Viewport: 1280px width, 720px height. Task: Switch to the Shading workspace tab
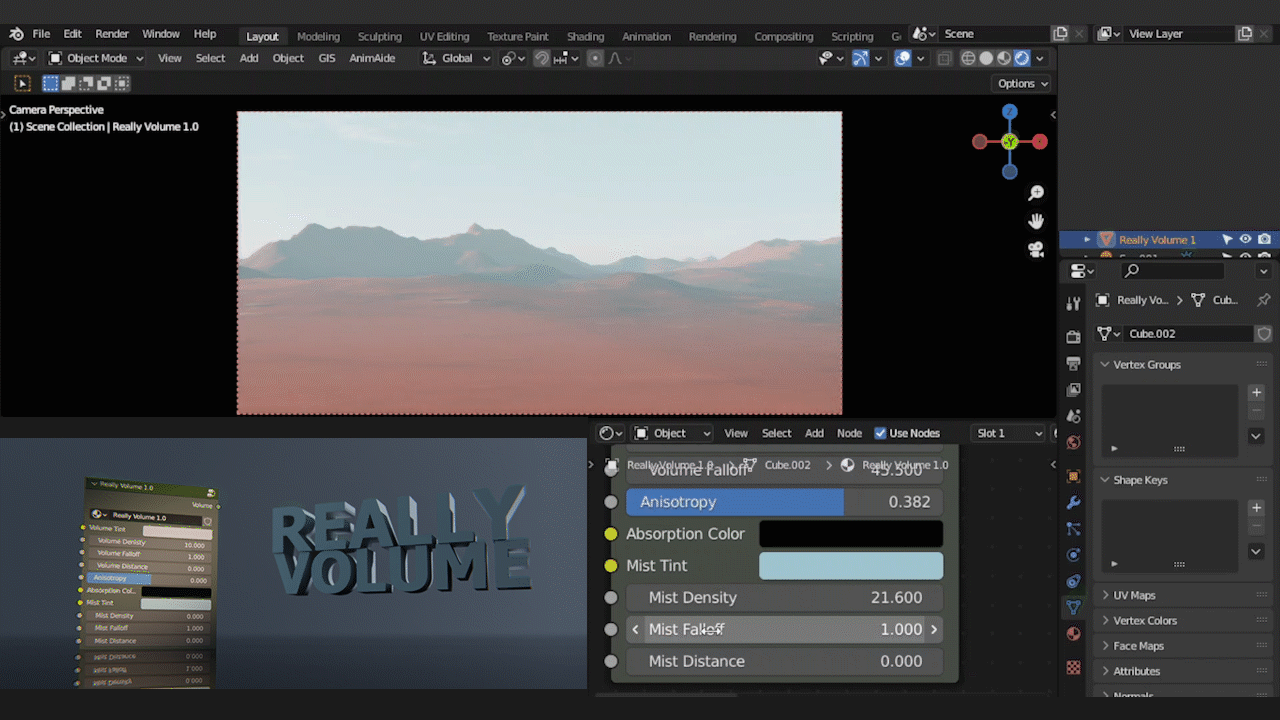click(x=585, y=36)
